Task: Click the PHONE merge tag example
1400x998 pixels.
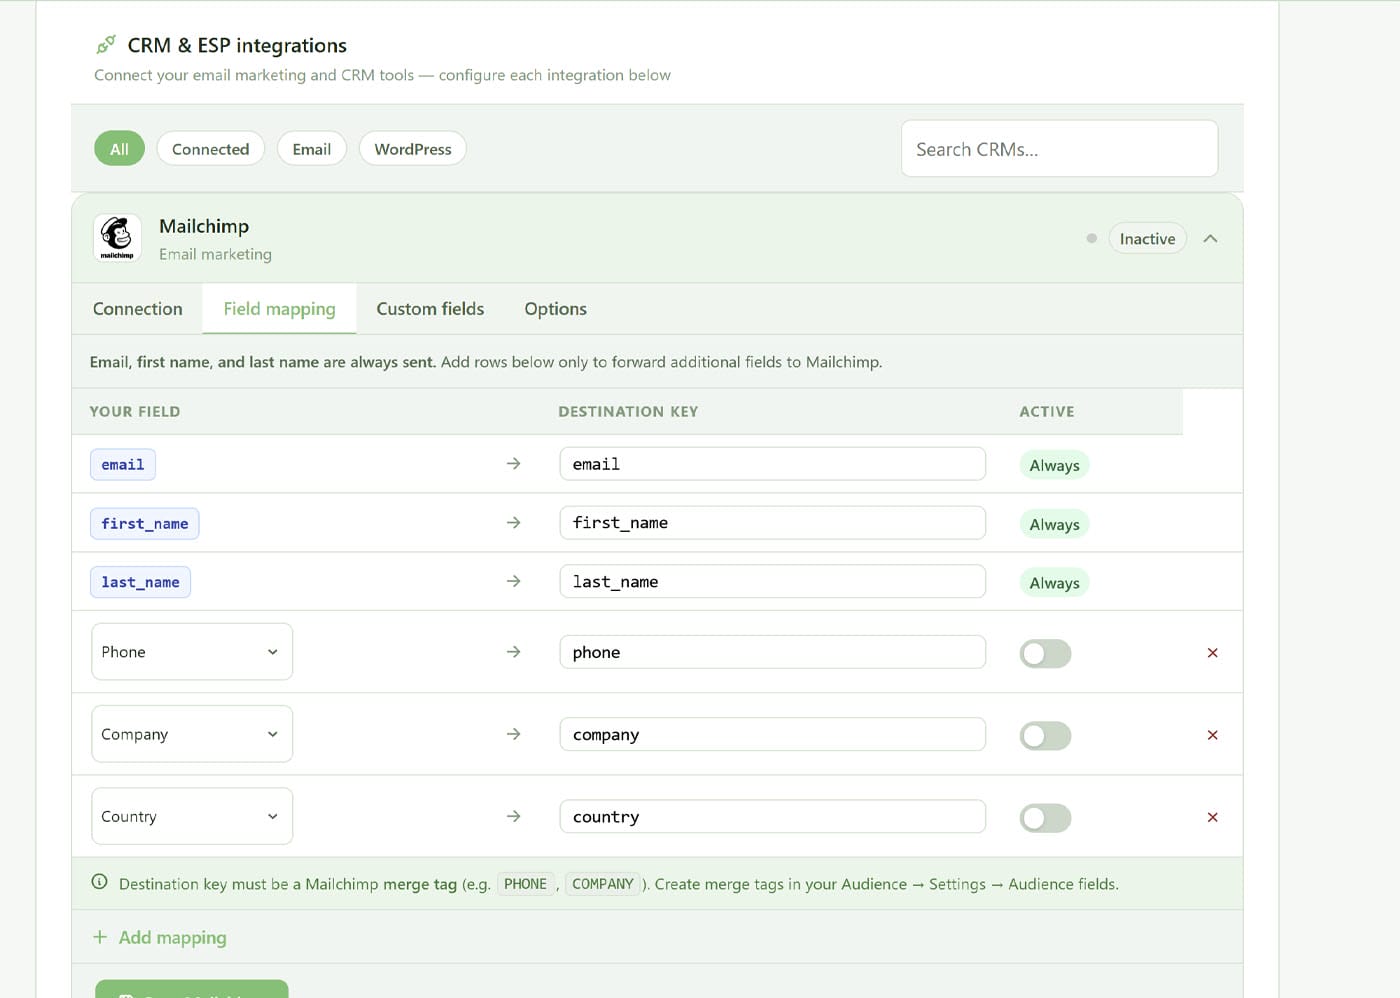Action: [x=525, y=884]
